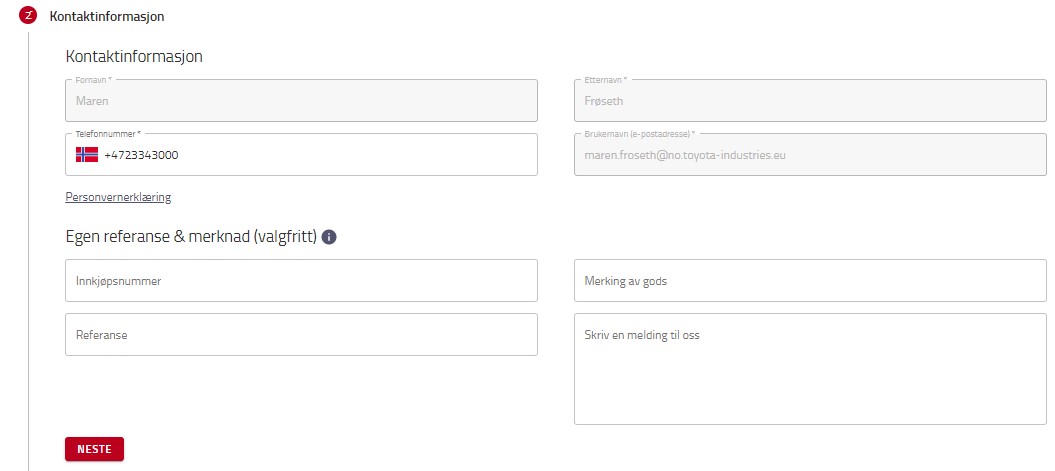Click the Egen referanse & merknad heading
Viewport: 1055px width, 471px height.
(191, 237)
